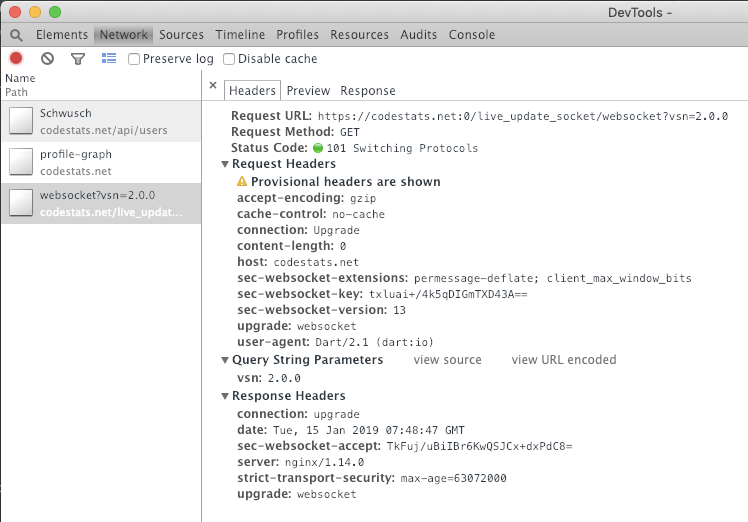Enable the Disable cache checkbox
This screenshot has height=522, width=748.
coord(229,59)
